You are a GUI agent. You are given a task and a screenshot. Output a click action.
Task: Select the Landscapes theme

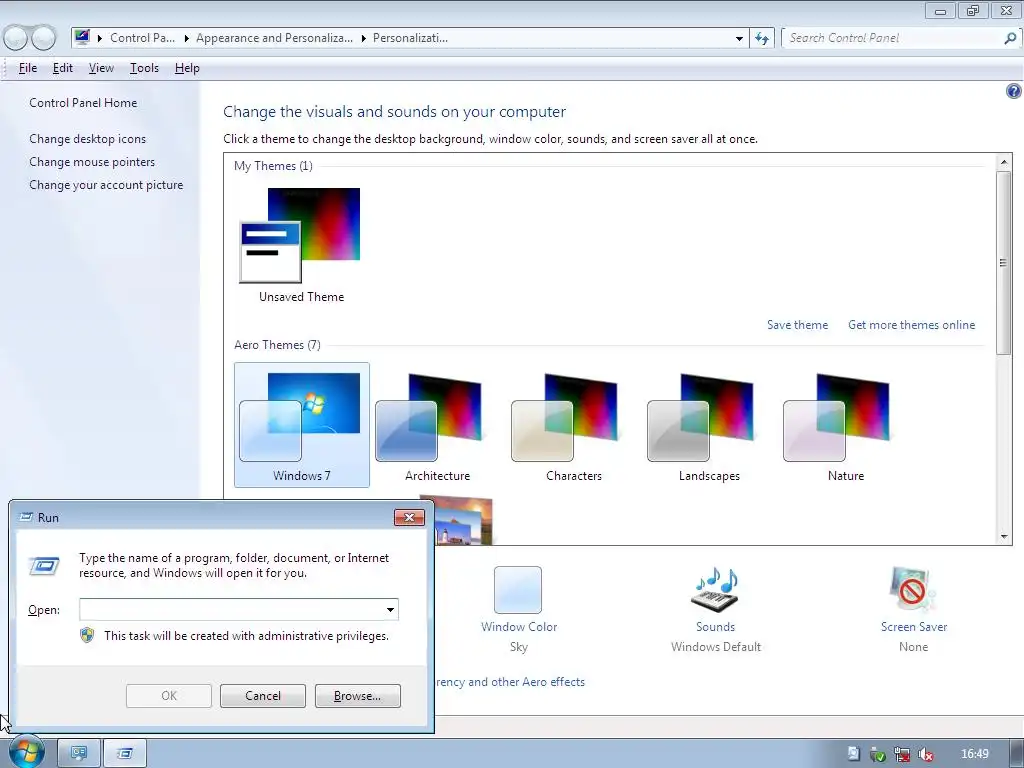(x=709, y=424)
